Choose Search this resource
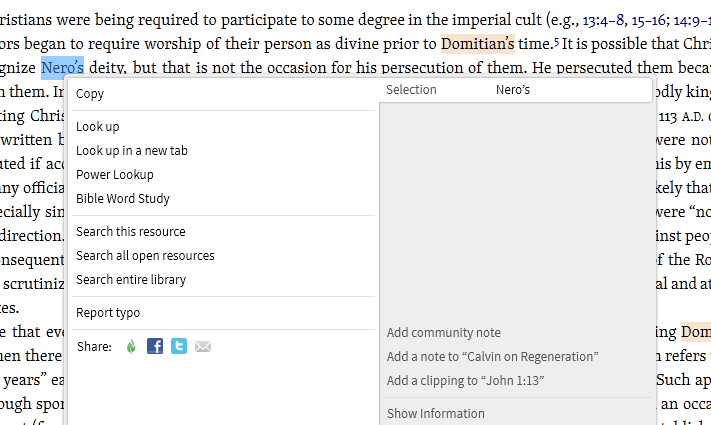 point(131,232)
